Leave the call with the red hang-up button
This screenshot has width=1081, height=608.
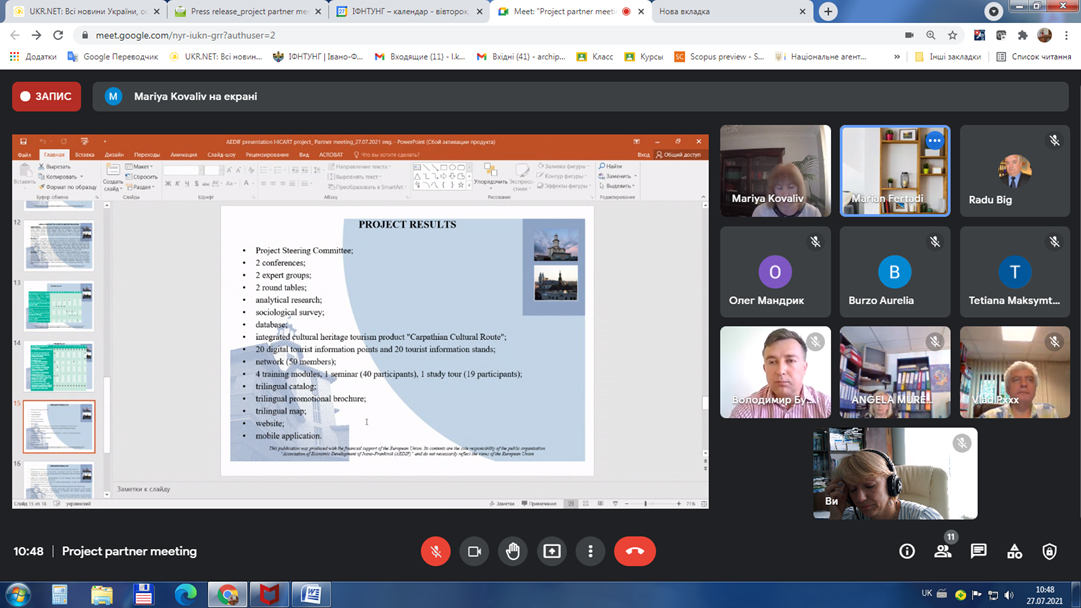(634, 551)
